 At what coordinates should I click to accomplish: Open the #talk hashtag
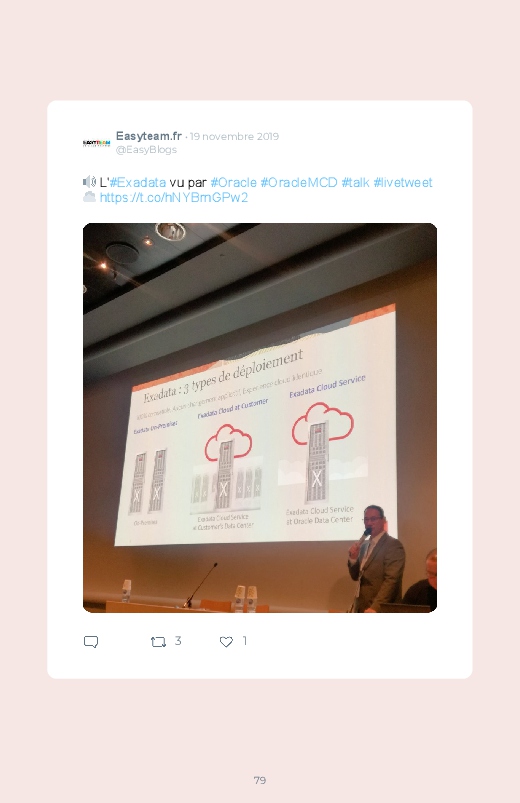tap(356, 182)
